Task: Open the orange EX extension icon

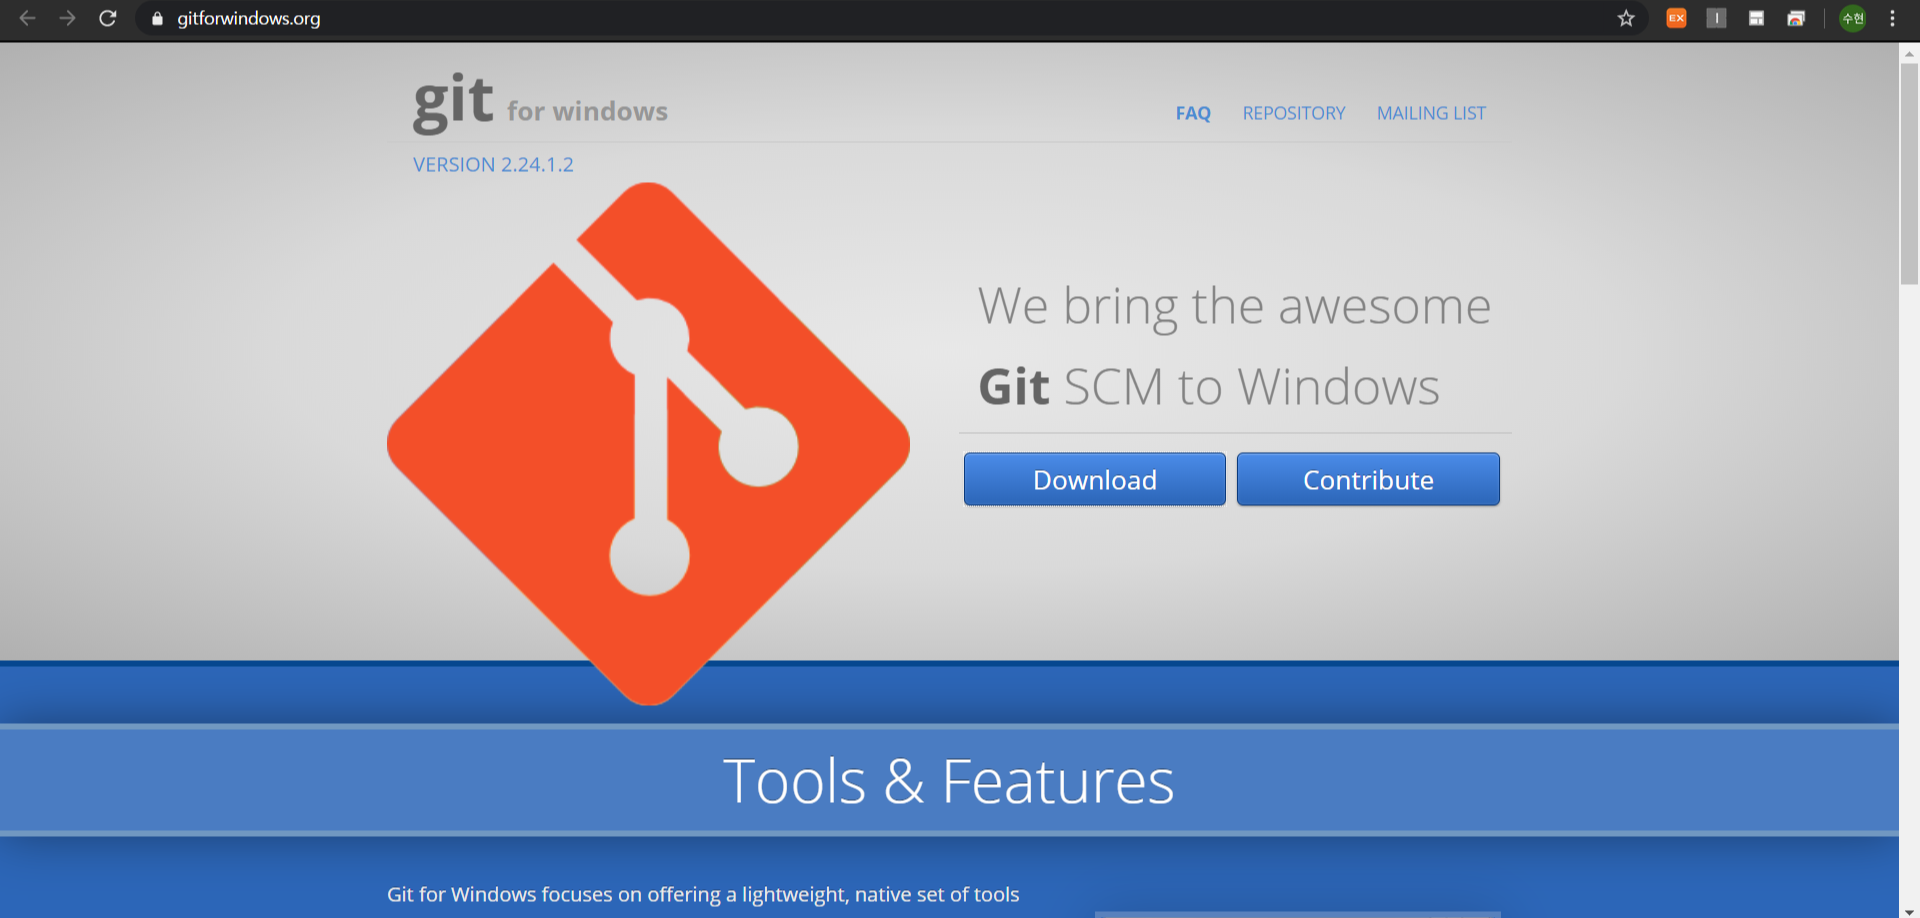Action: (x=1676, y=18)
